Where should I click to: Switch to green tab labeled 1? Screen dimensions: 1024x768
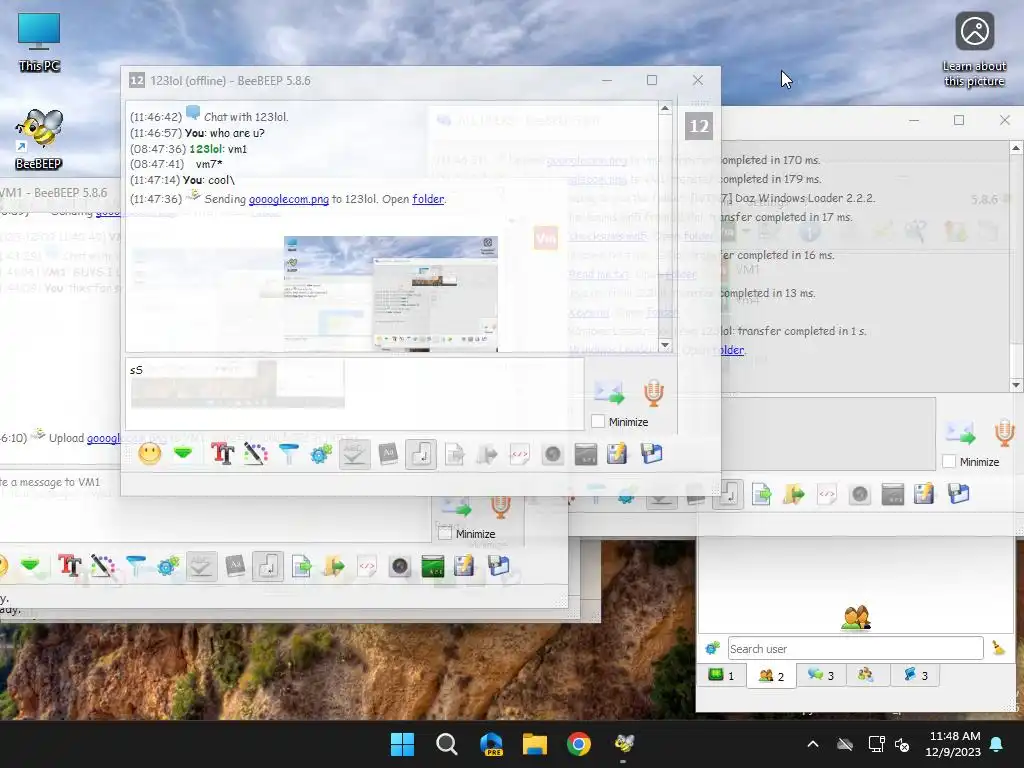(x=722, y=675)
